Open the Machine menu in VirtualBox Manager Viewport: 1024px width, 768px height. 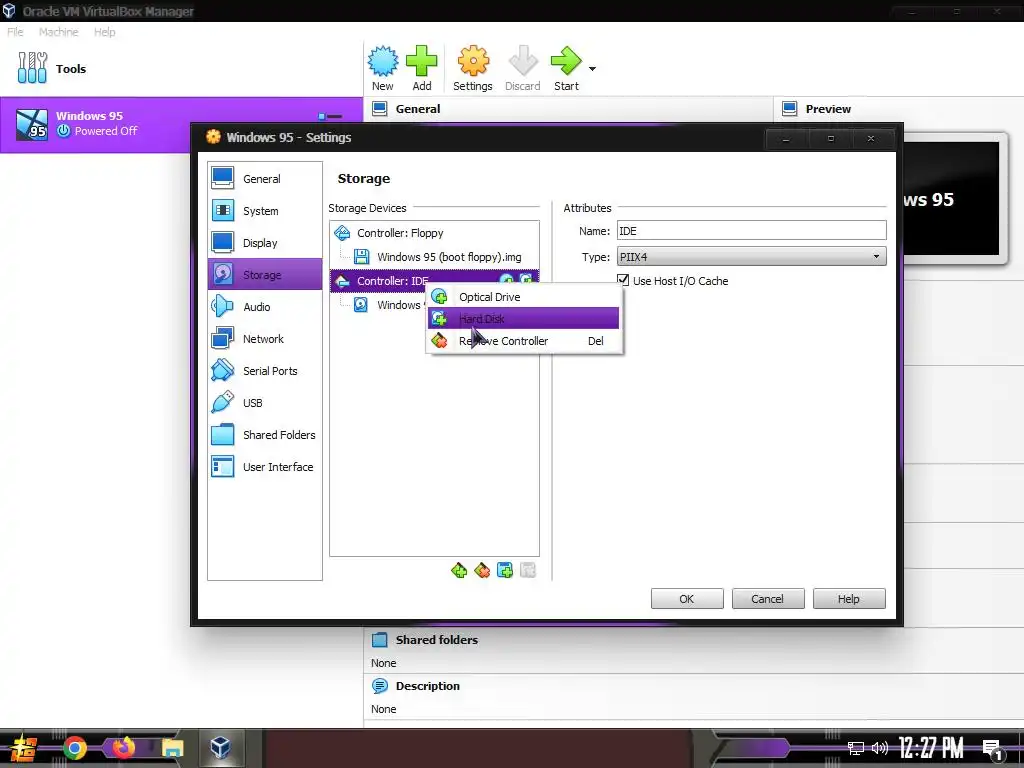tap(58, 32)
